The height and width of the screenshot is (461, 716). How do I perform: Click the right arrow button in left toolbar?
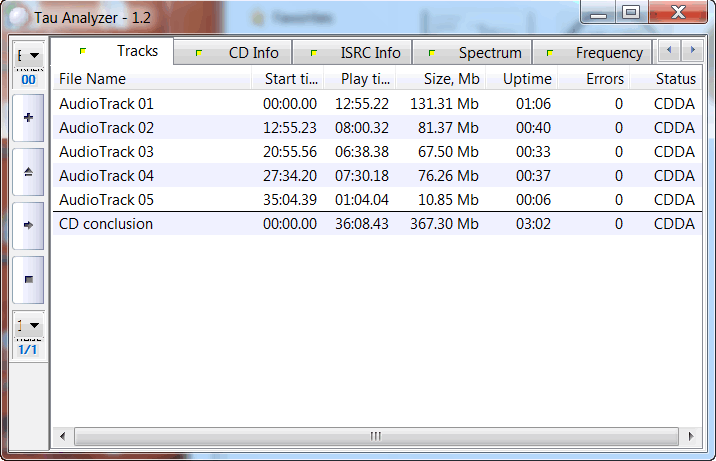[x=28, y=225]
